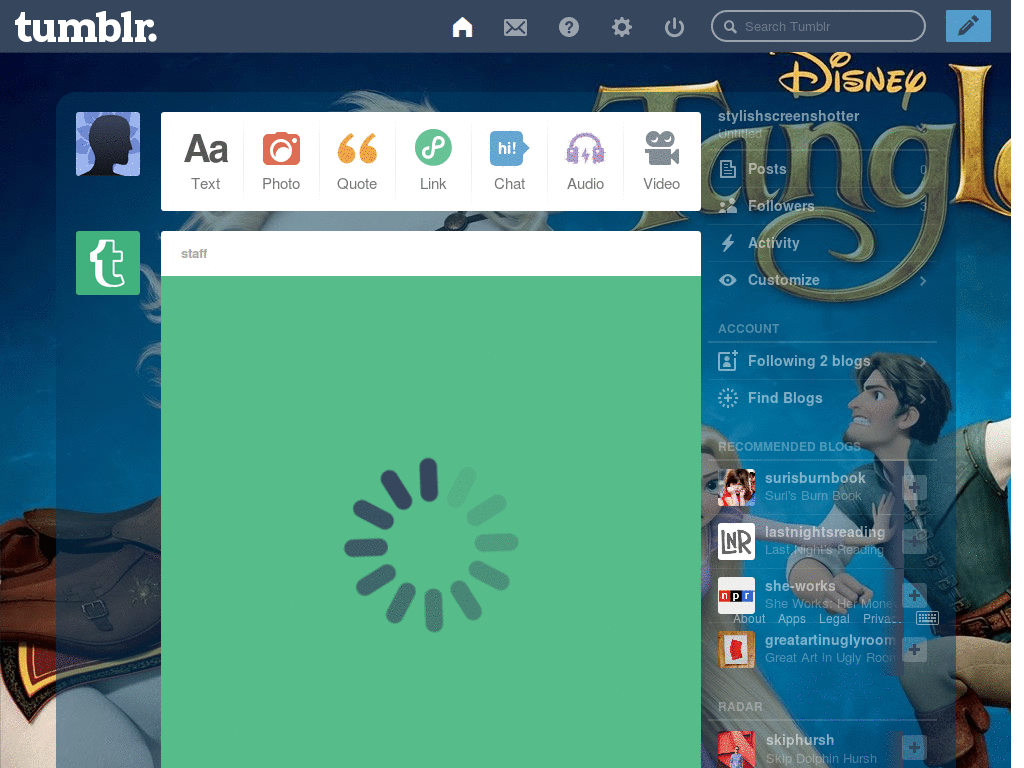Open recommended blog greatartinuglyrooms

831,641
